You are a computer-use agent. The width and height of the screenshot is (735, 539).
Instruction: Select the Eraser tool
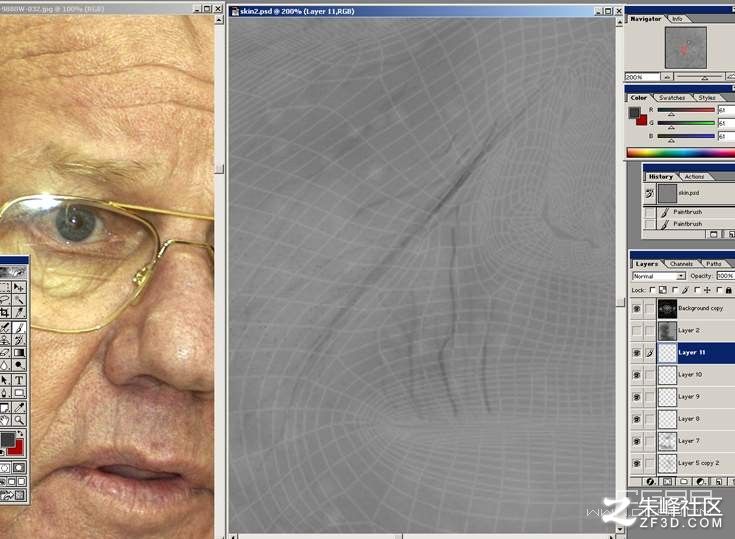(5, 352)
